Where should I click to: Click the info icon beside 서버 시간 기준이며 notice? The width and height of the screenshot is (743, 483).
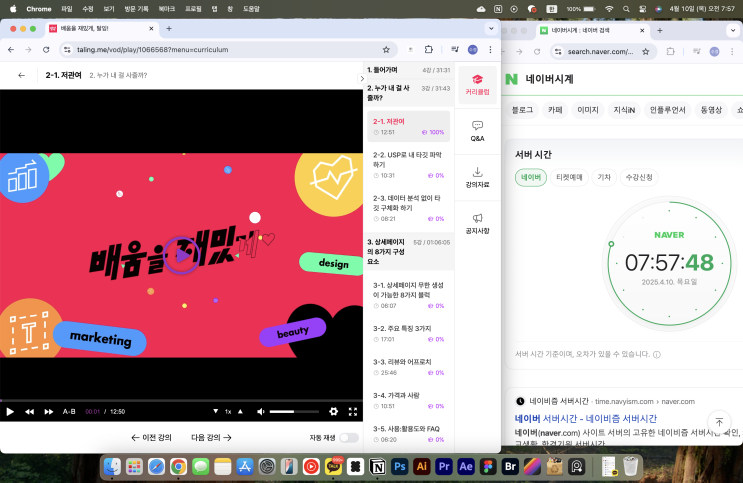[x=657, y=355]
